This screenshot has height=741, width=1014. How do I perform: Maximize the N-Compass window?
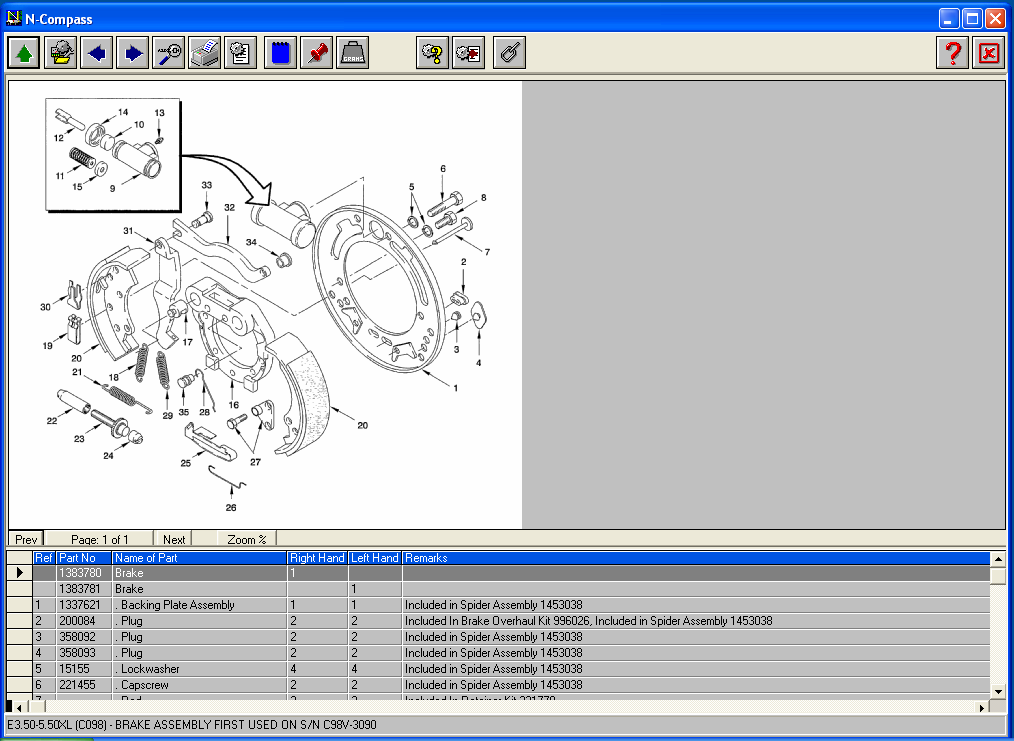click(x=973, y=19)
